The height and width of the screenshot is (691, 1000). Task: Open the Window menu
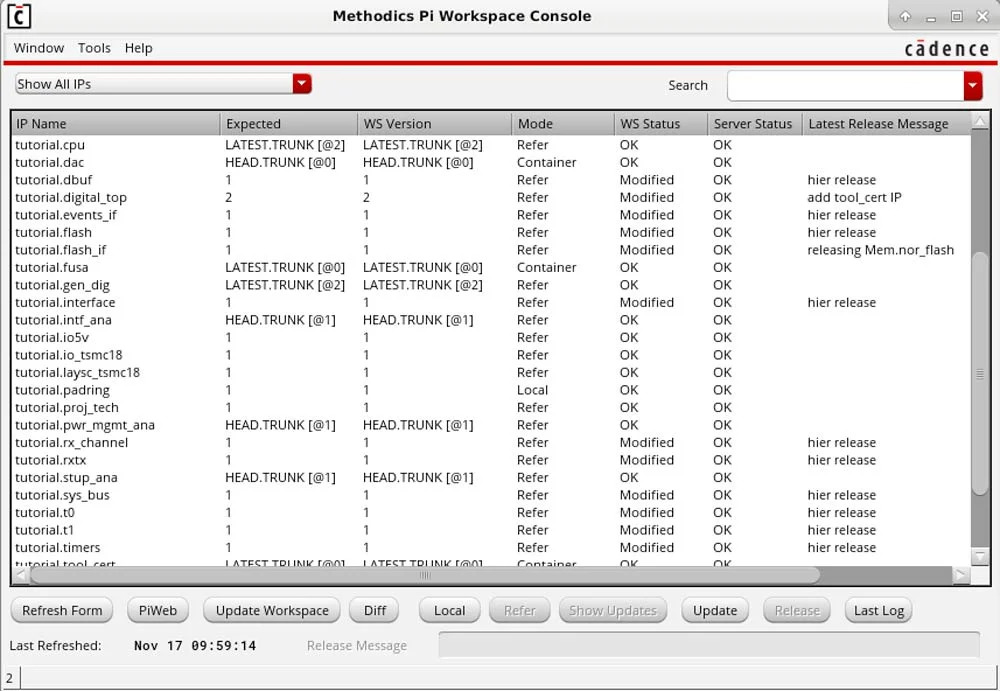click(x=39, y=48)
